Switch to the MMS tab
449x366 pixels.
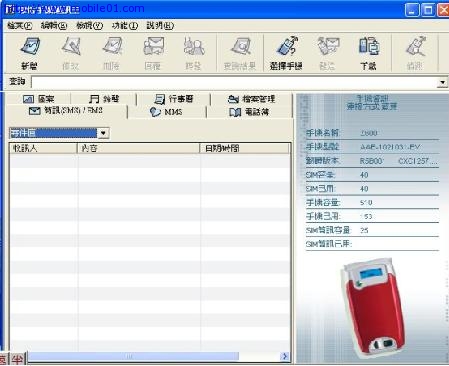166,112
